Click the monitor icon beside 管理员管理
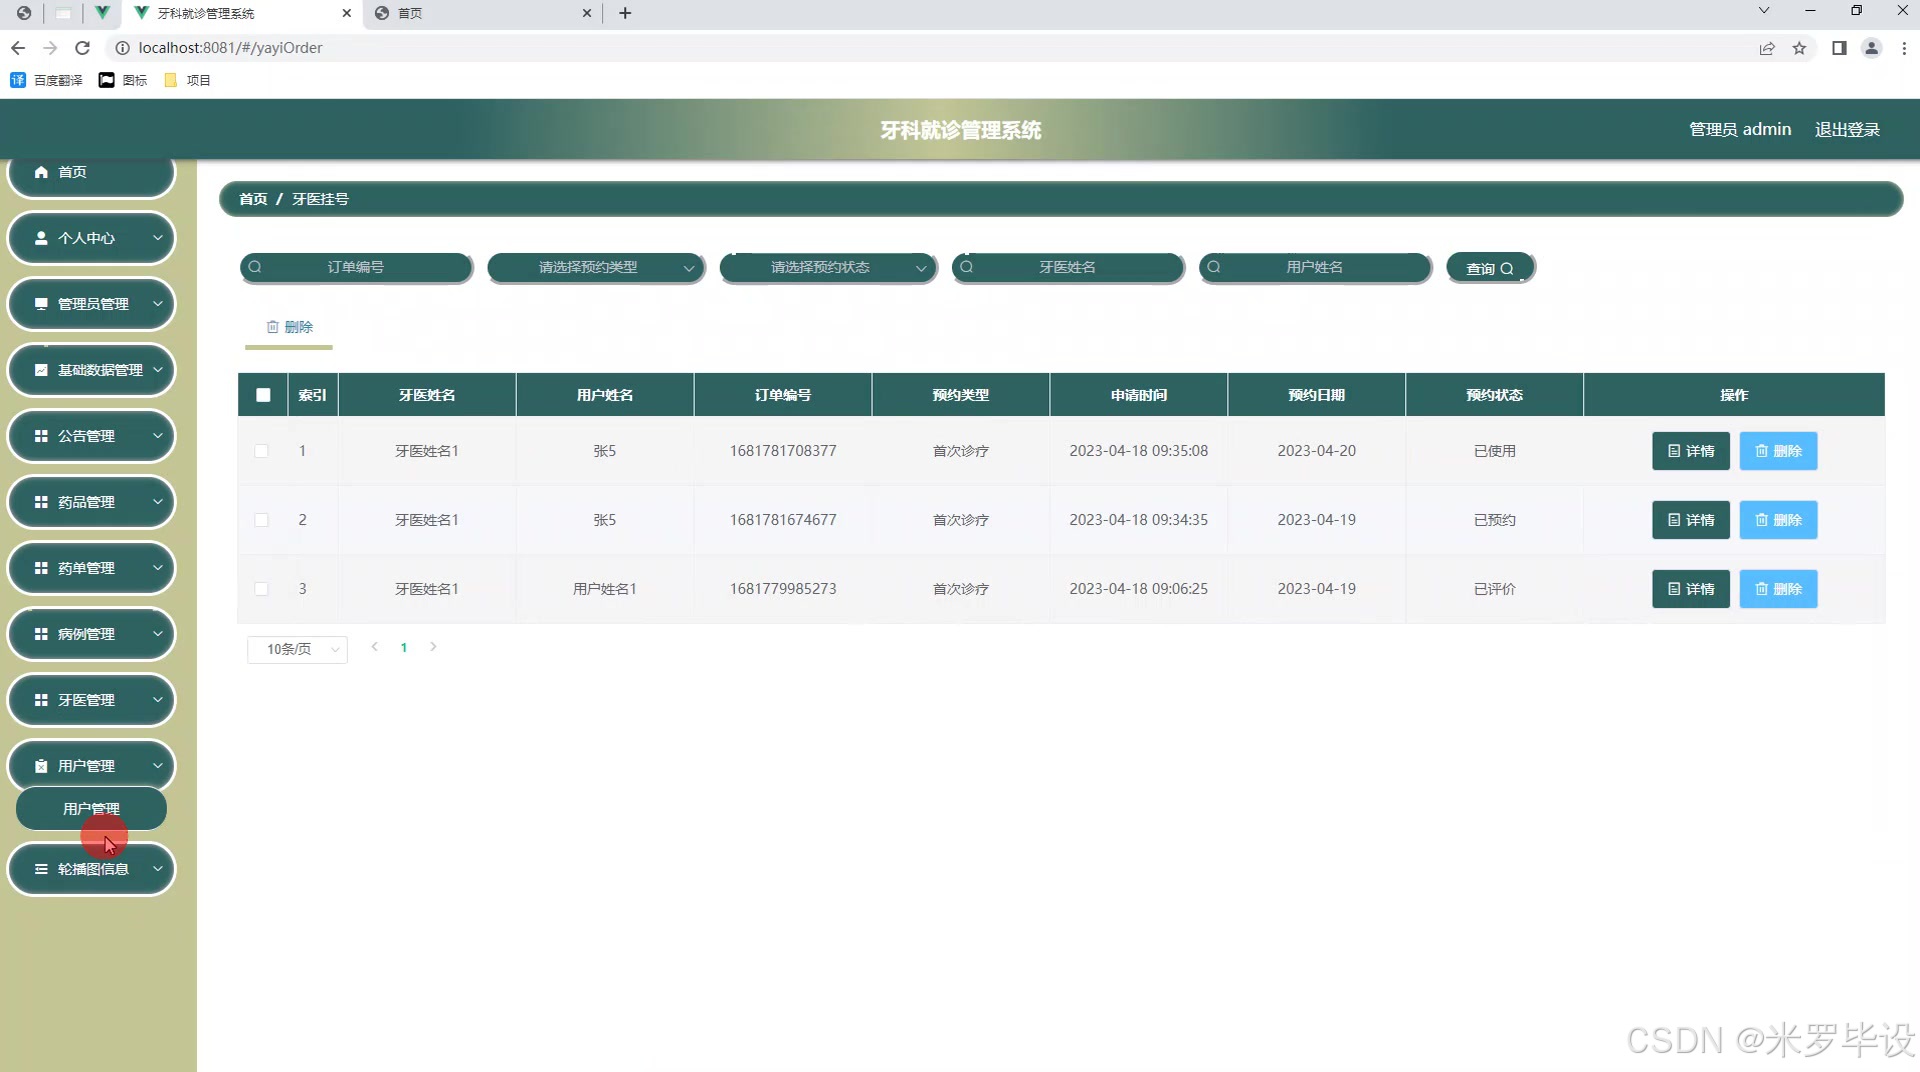Viewport: 1920px width, 1072px height. [x=41, y=304]
